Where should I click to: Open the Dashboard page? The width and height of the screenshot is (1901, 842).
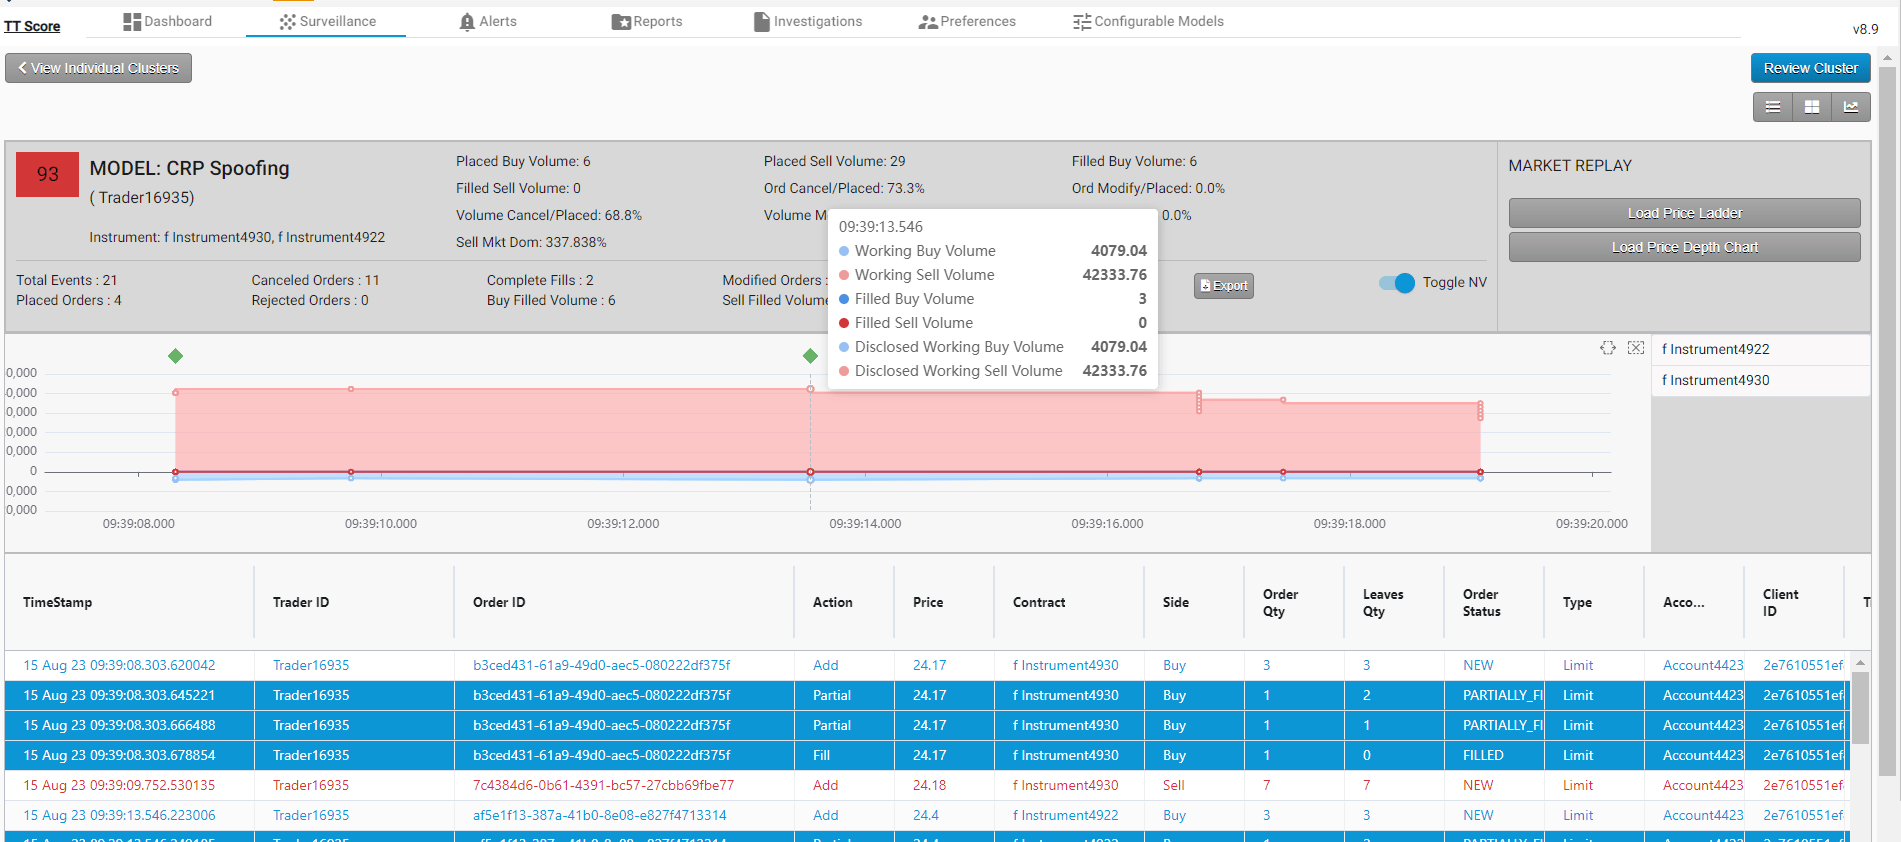pyautogui.click(x=167, y=21)
